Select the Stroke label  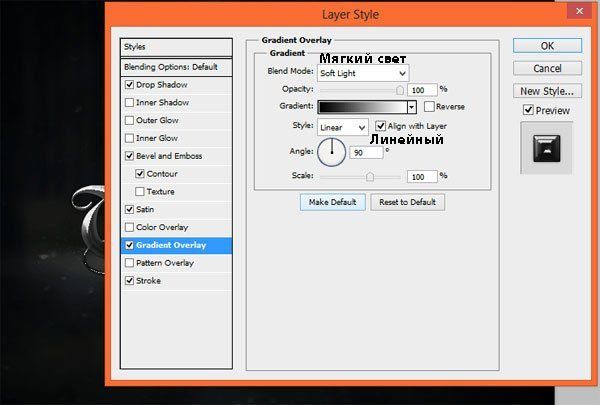(x=148, y=281)
